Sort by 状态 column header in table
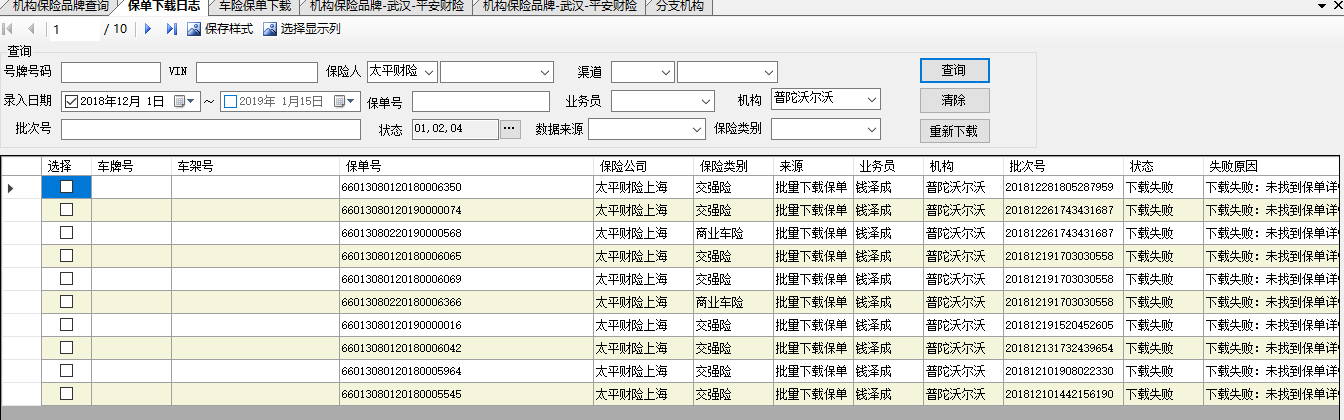The width and height of the screenshot is (1344, 420). (1163, 166)
